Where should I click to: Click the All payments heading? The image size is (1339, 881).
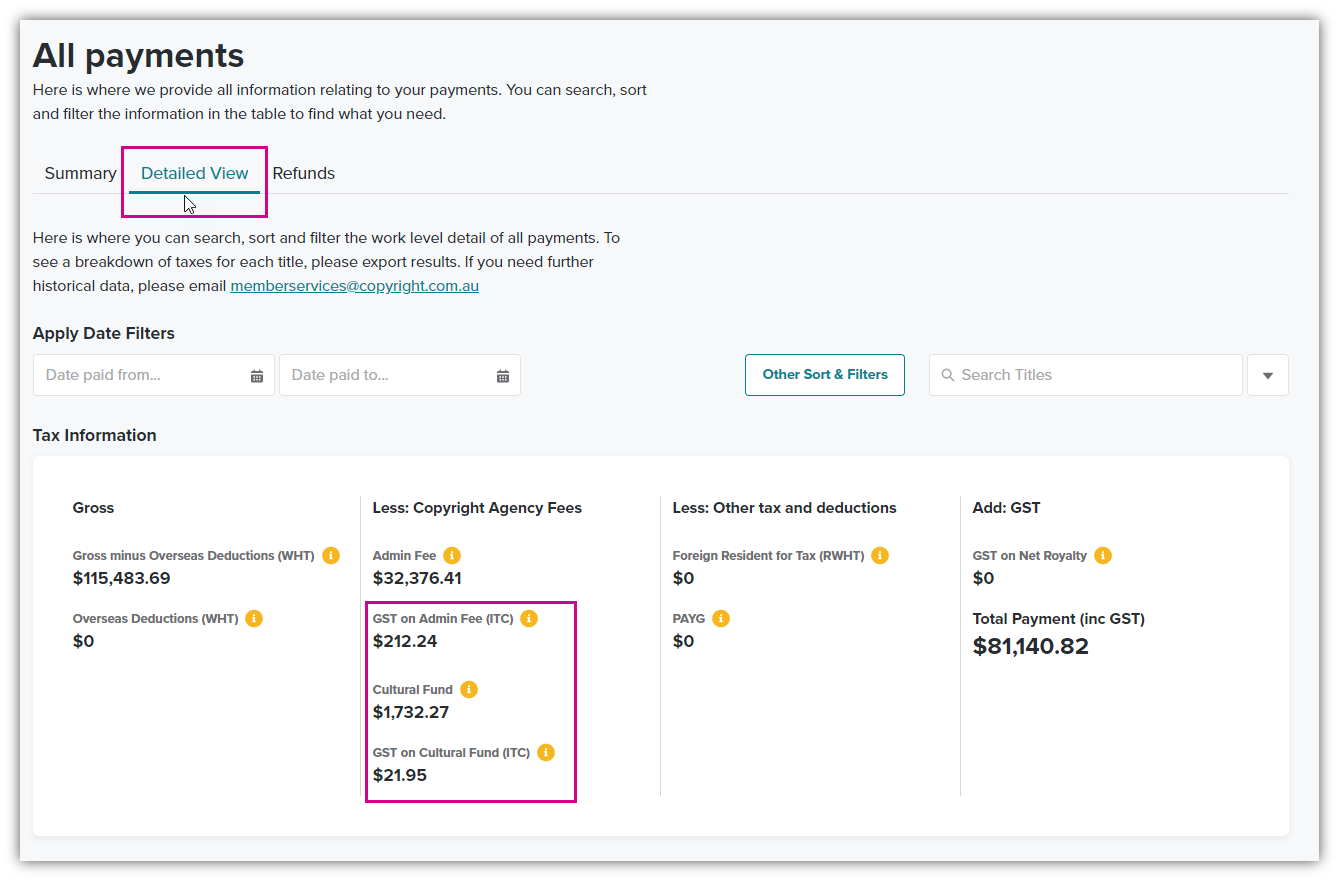139,55
